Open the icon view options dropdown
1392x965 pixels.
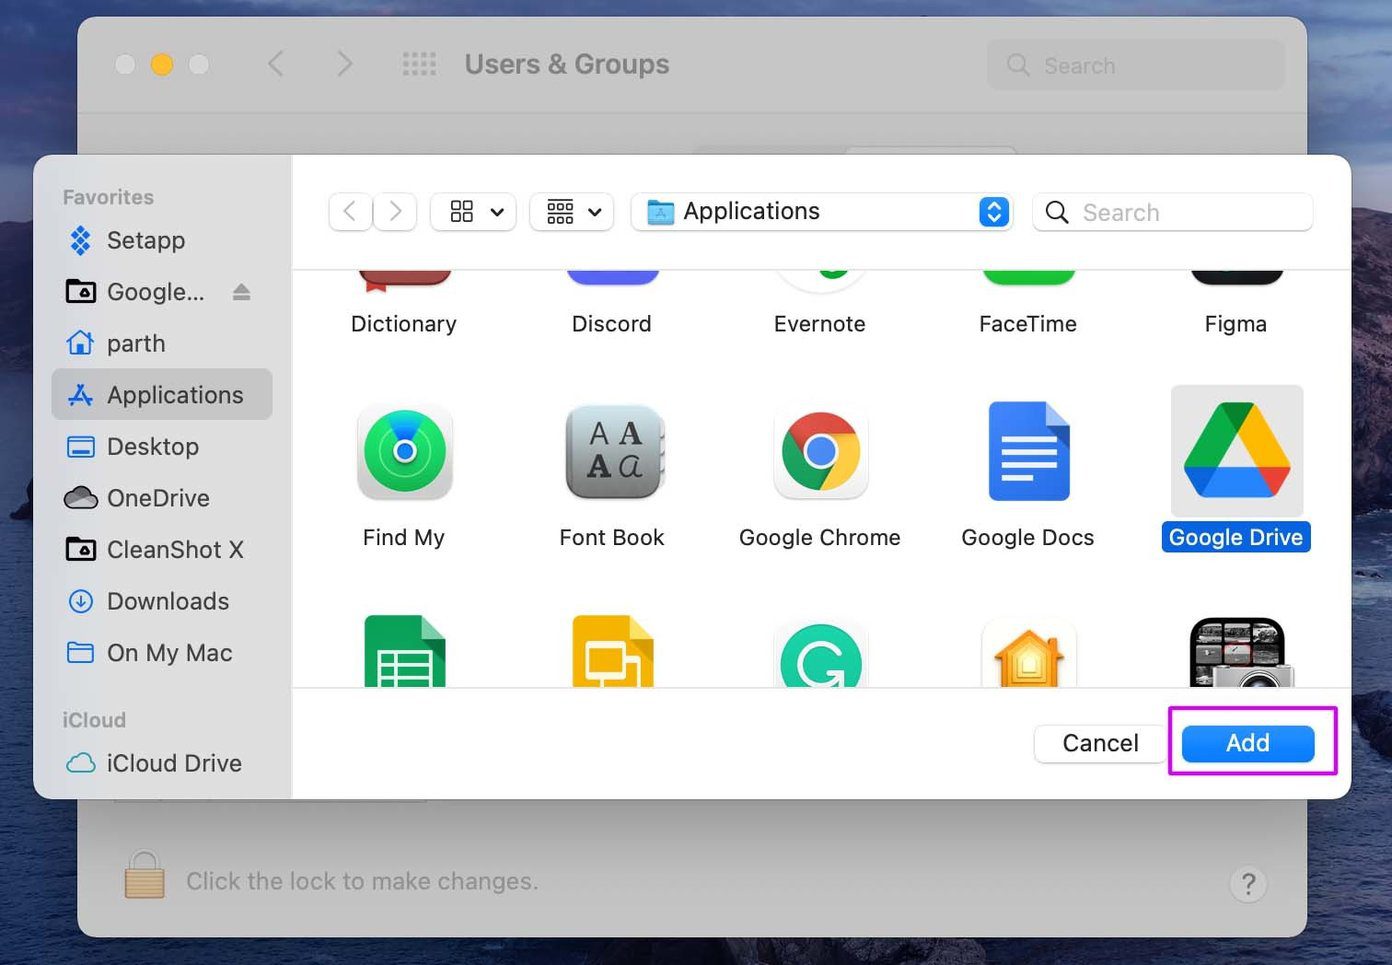[474, 211]
